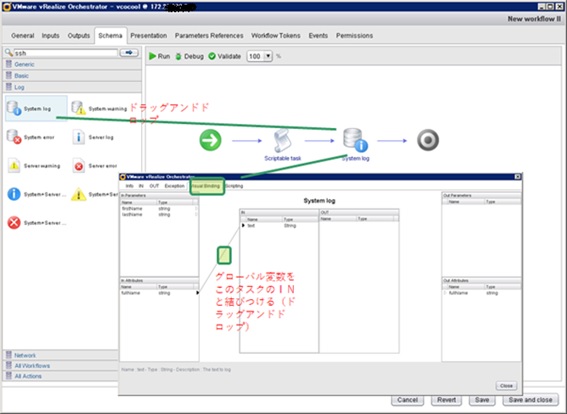
Task: Switch to the General tab
Action: [x=22, y=36]
